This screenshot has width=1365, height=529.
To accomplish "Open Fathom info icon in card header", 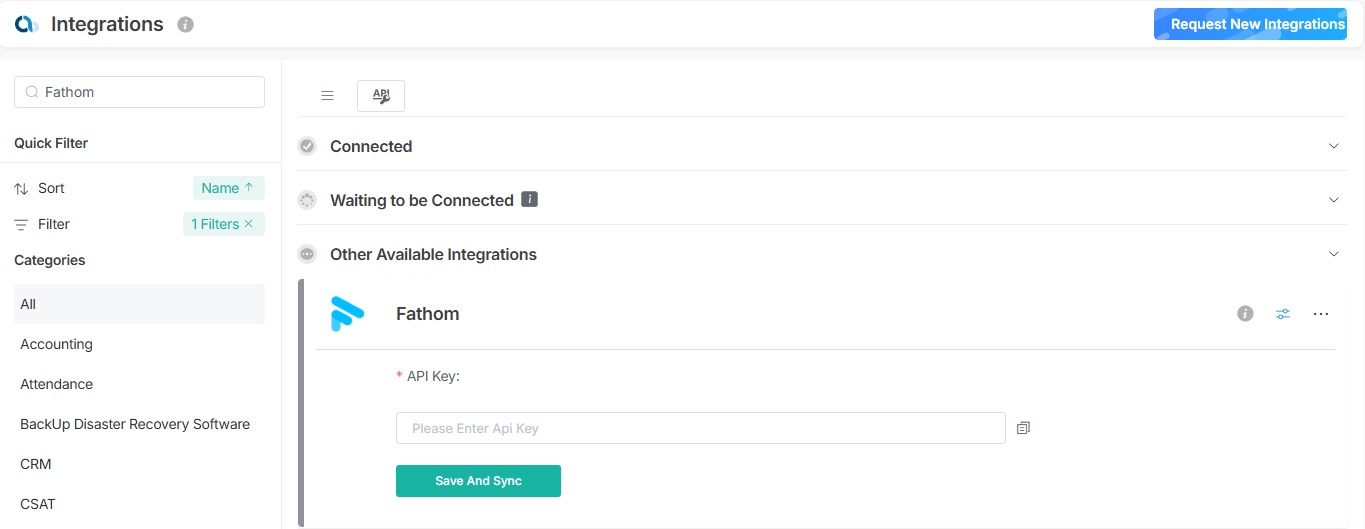I will tap(1245, 314).
